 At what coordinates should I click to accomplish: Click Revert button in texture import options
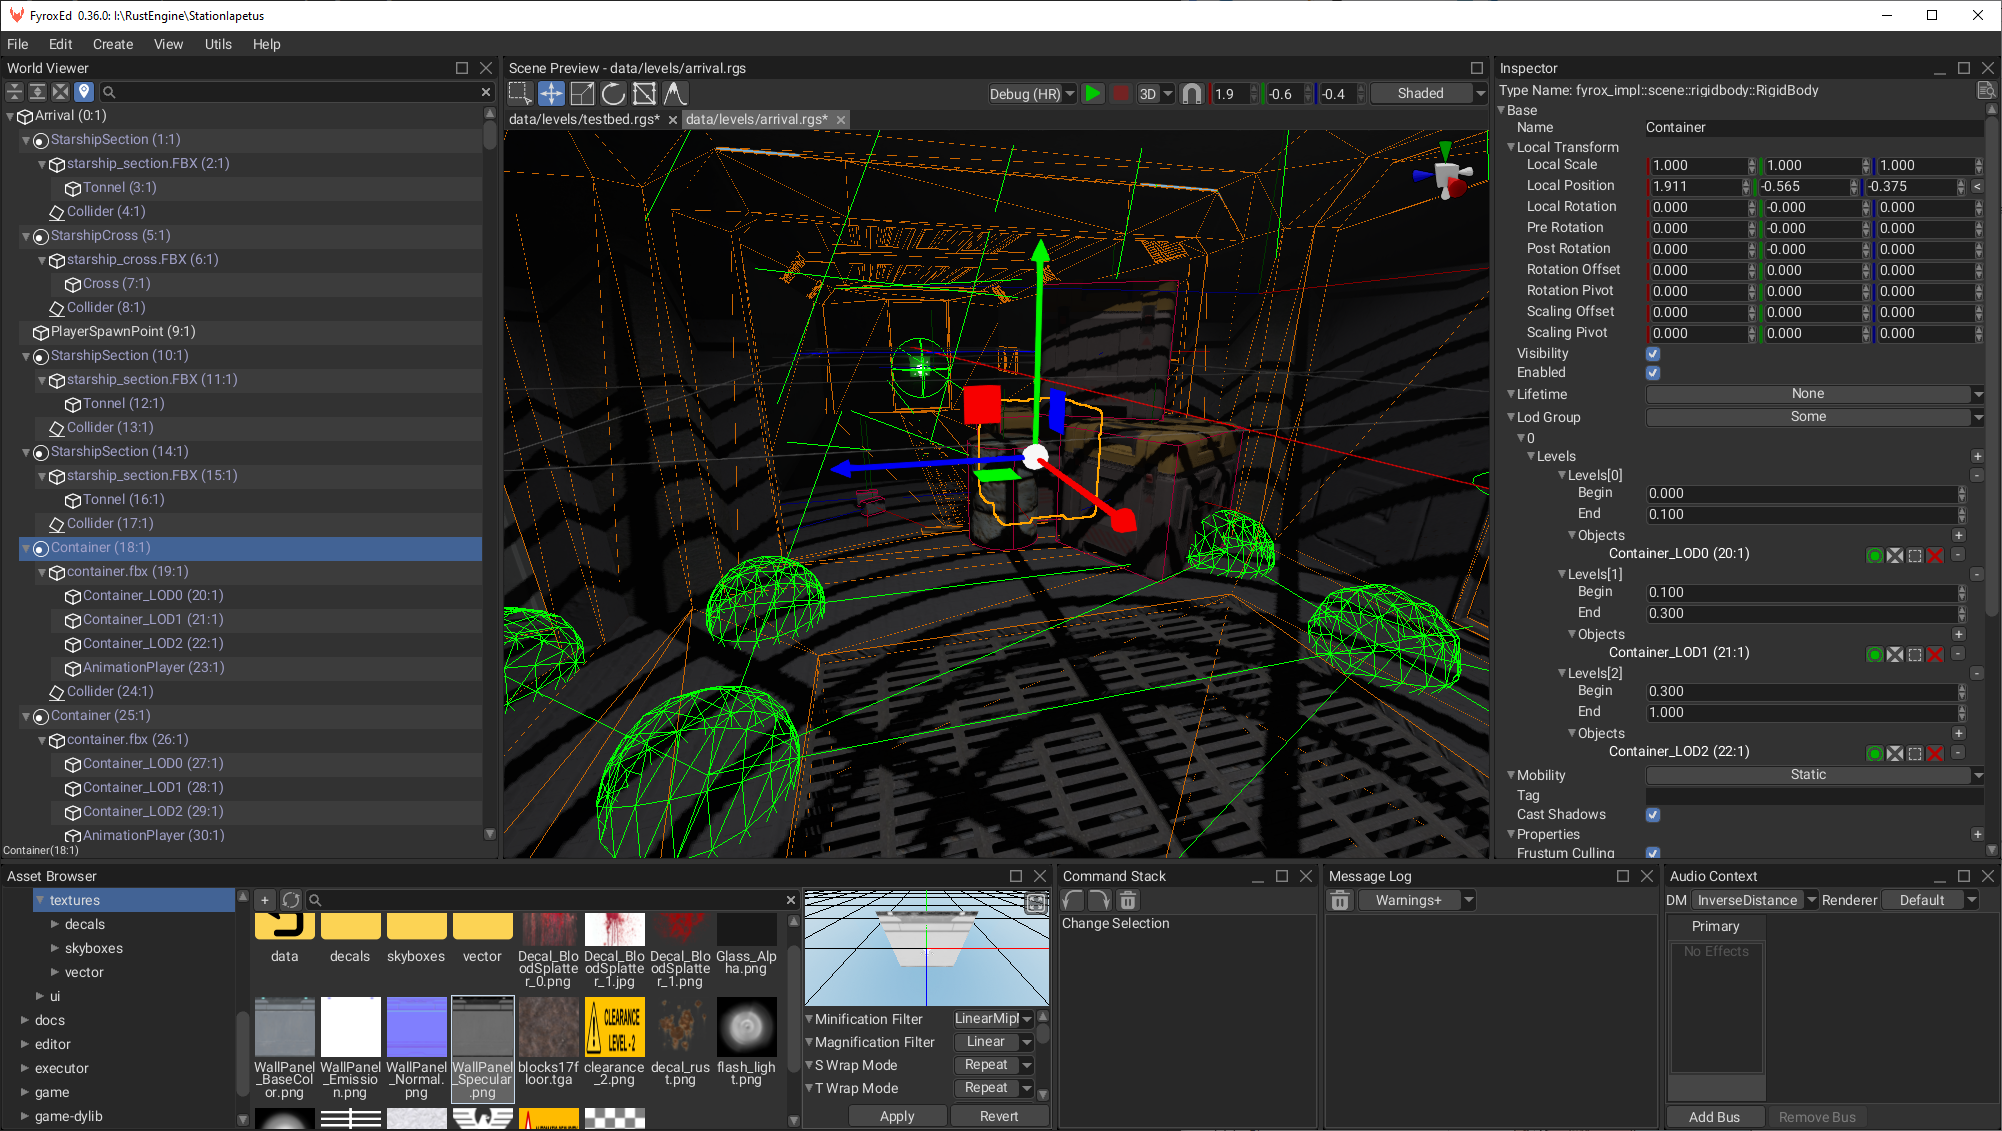click(x=999, y=1116)
